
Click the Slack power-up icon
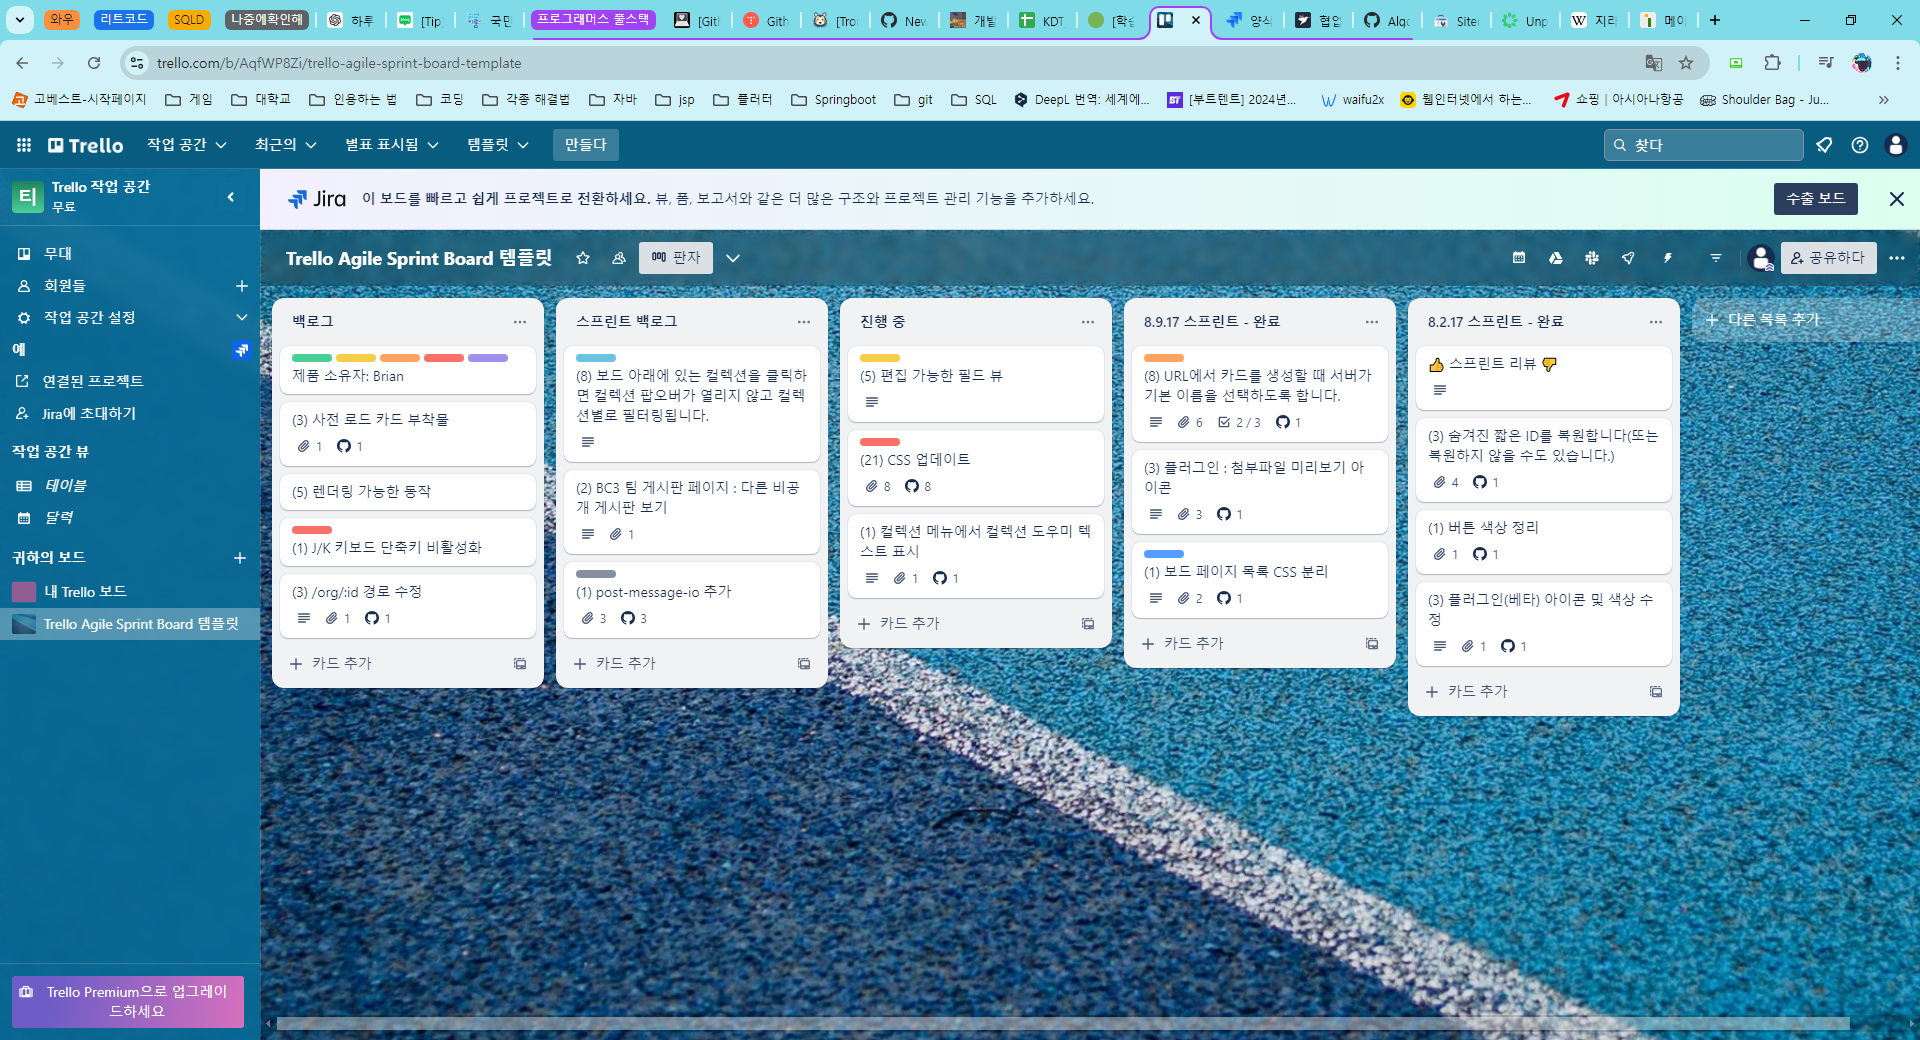1592,258
